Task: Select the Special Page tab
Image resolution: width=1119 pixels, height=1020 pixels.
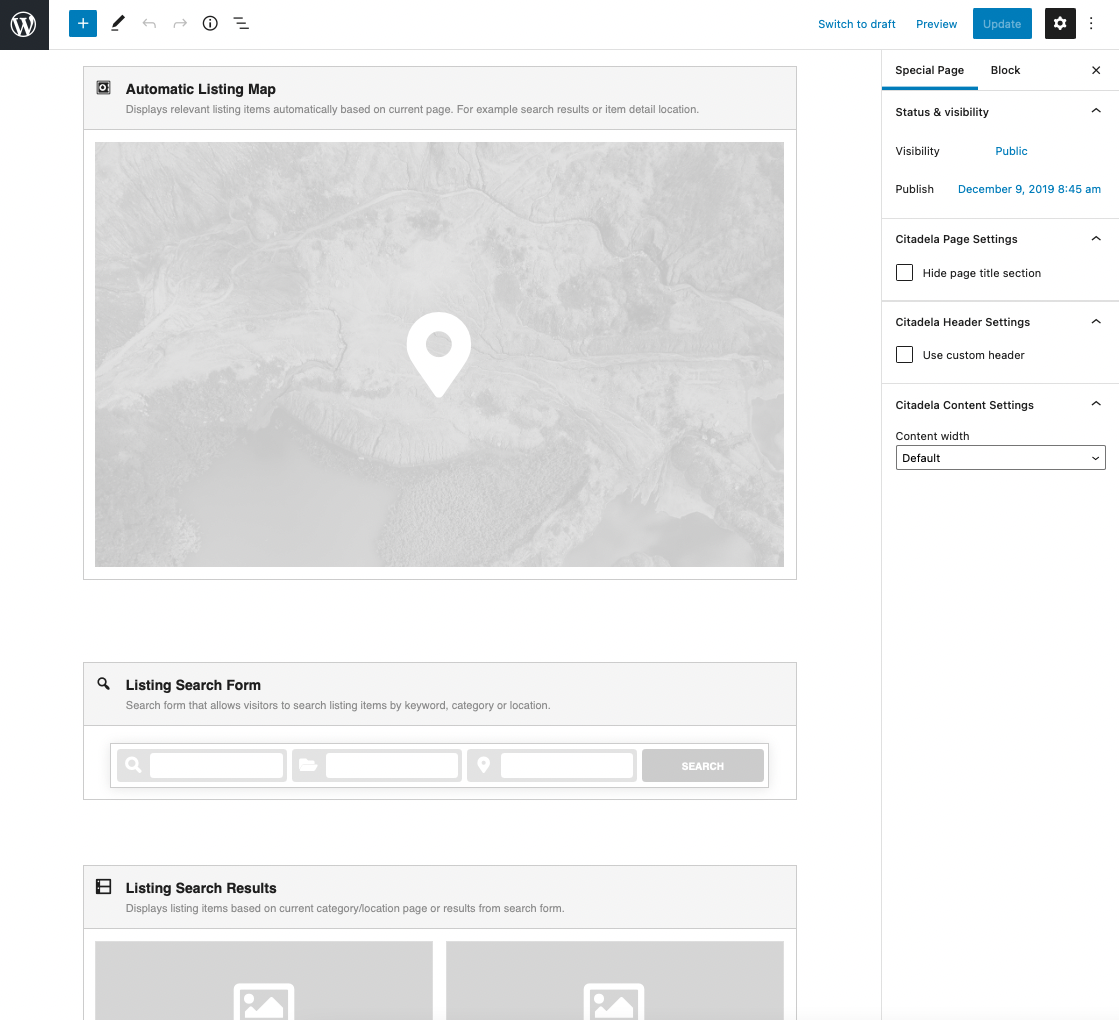Action: click(x=929, y=70)
